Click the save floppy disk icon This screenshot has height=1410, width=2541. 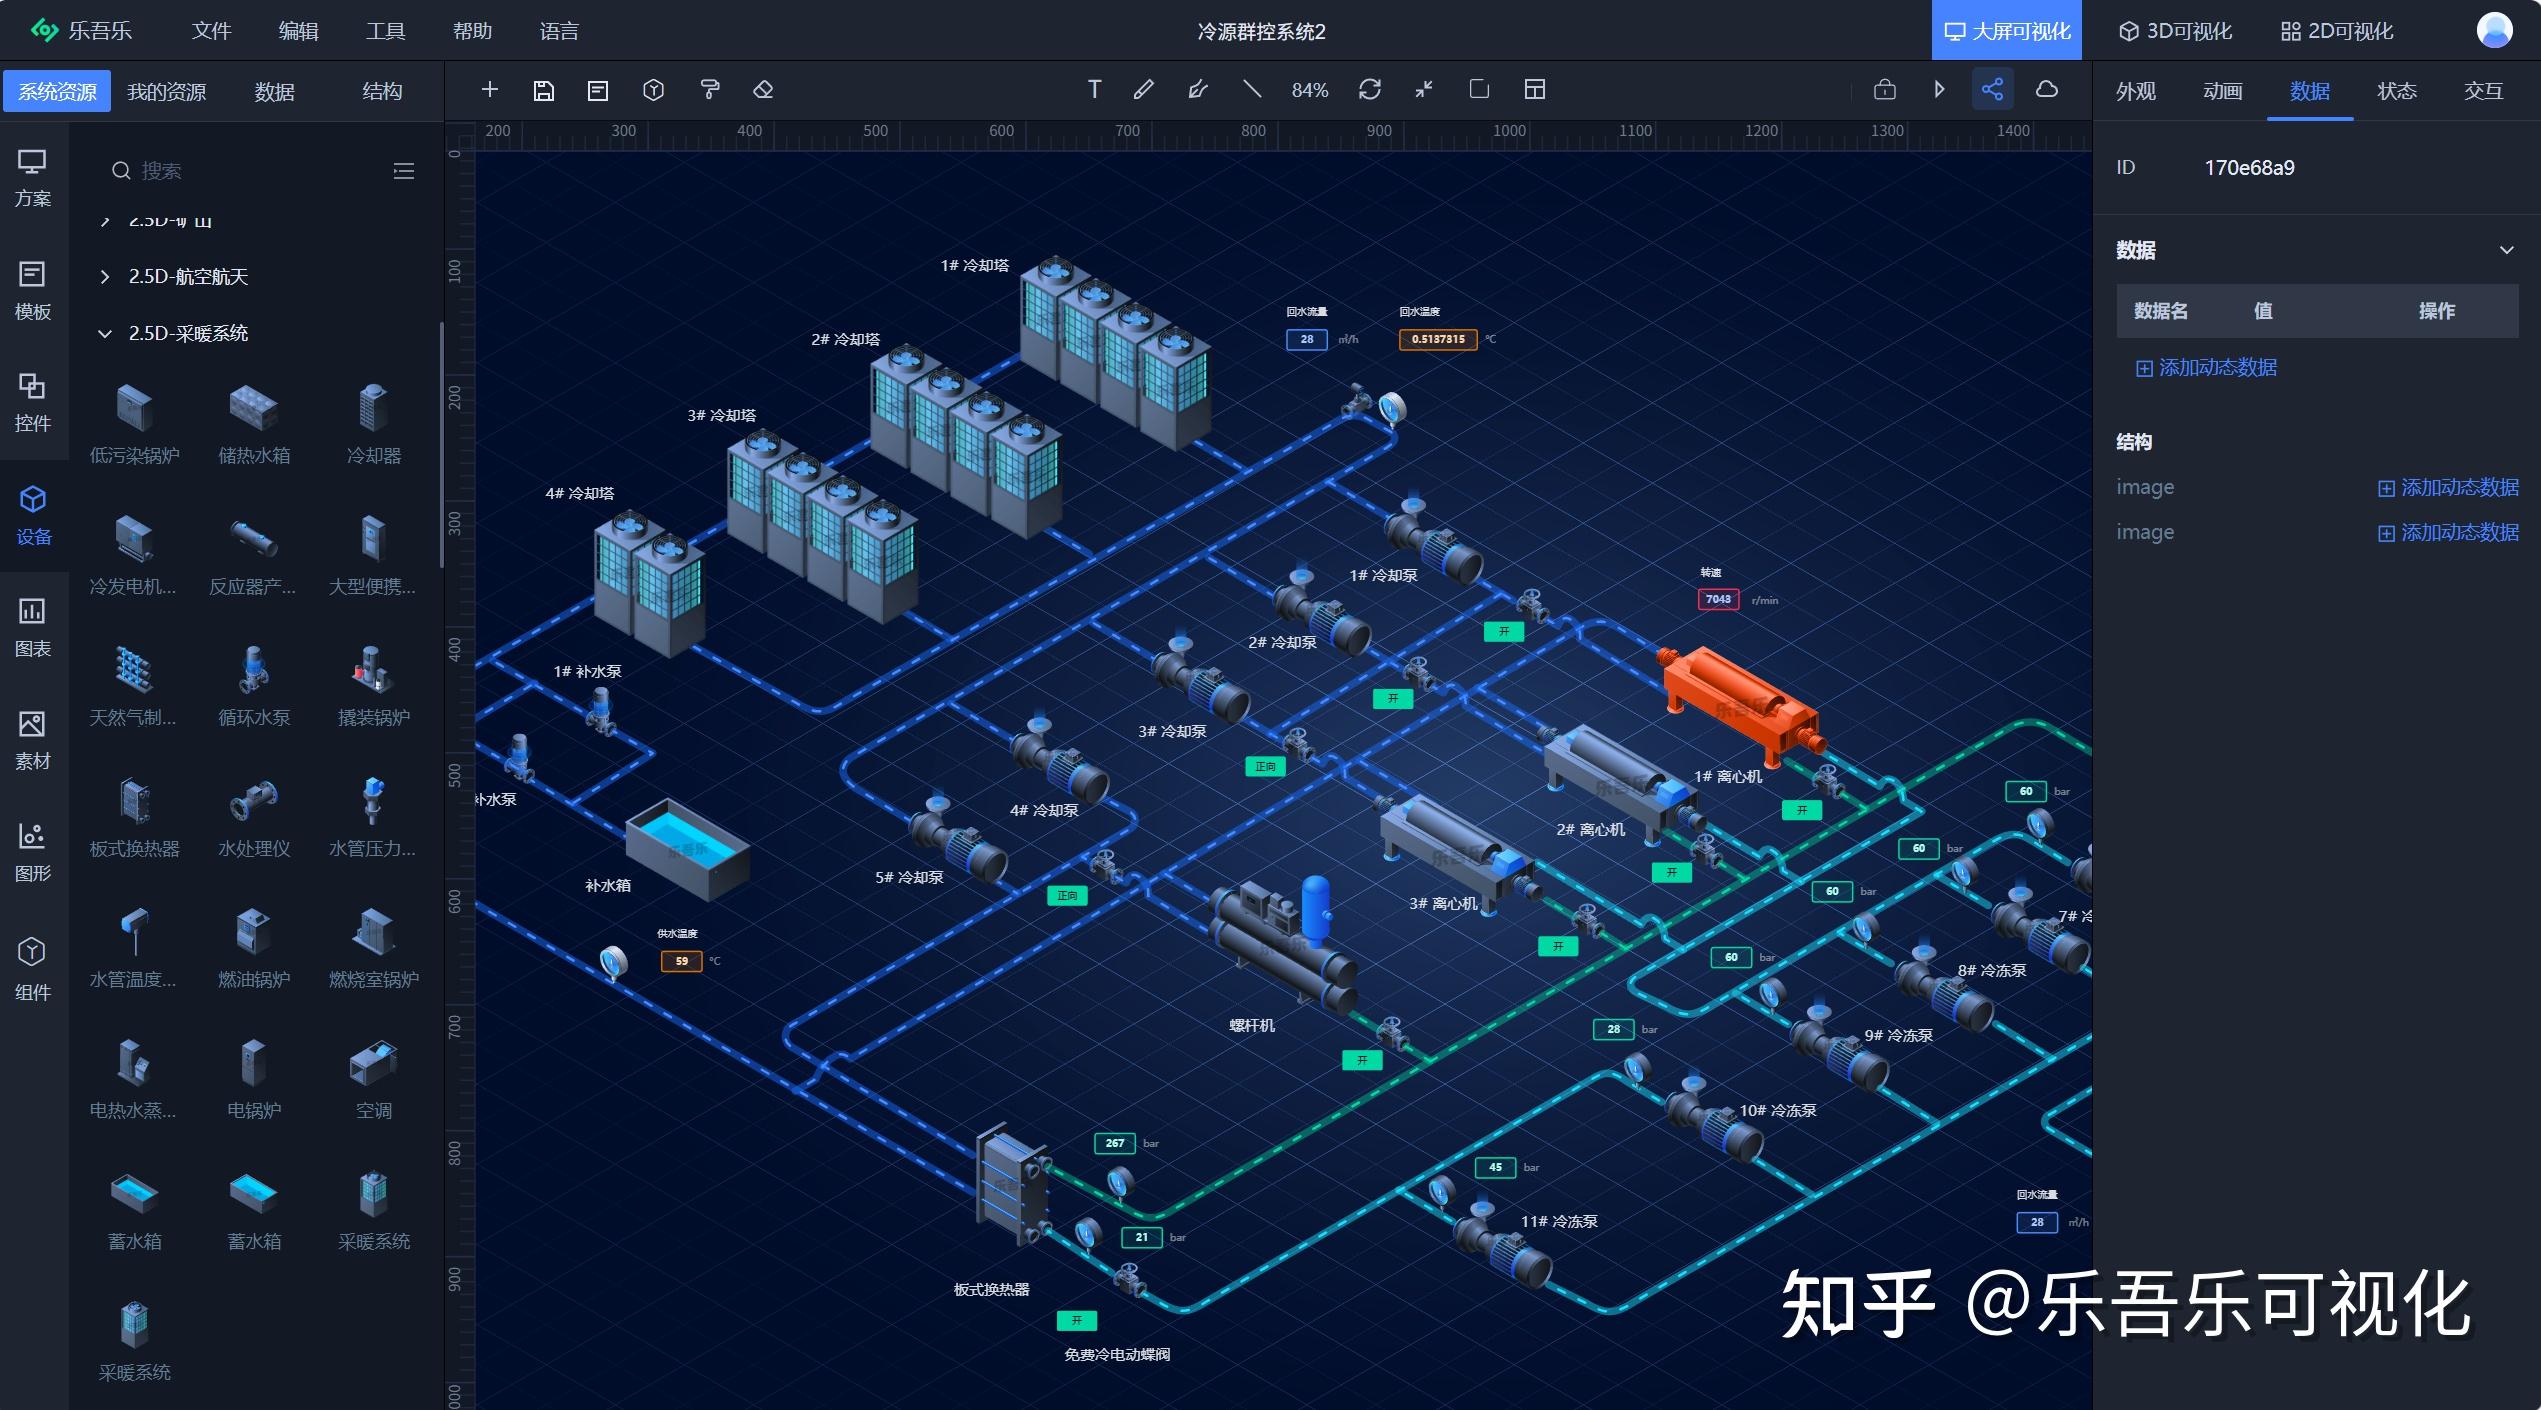pos(543,90)
